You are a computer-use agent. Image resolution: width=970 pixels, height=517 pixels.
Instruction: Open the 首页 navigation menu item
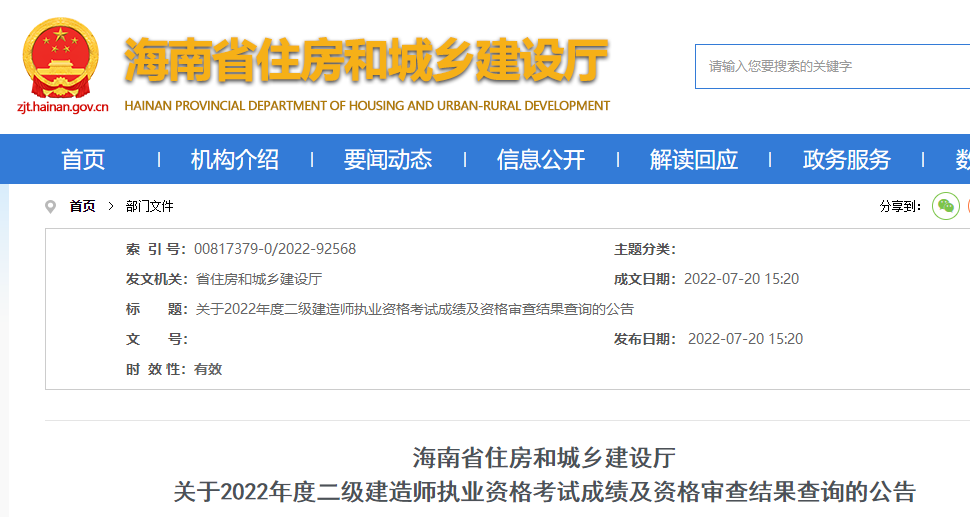[83, 159]
